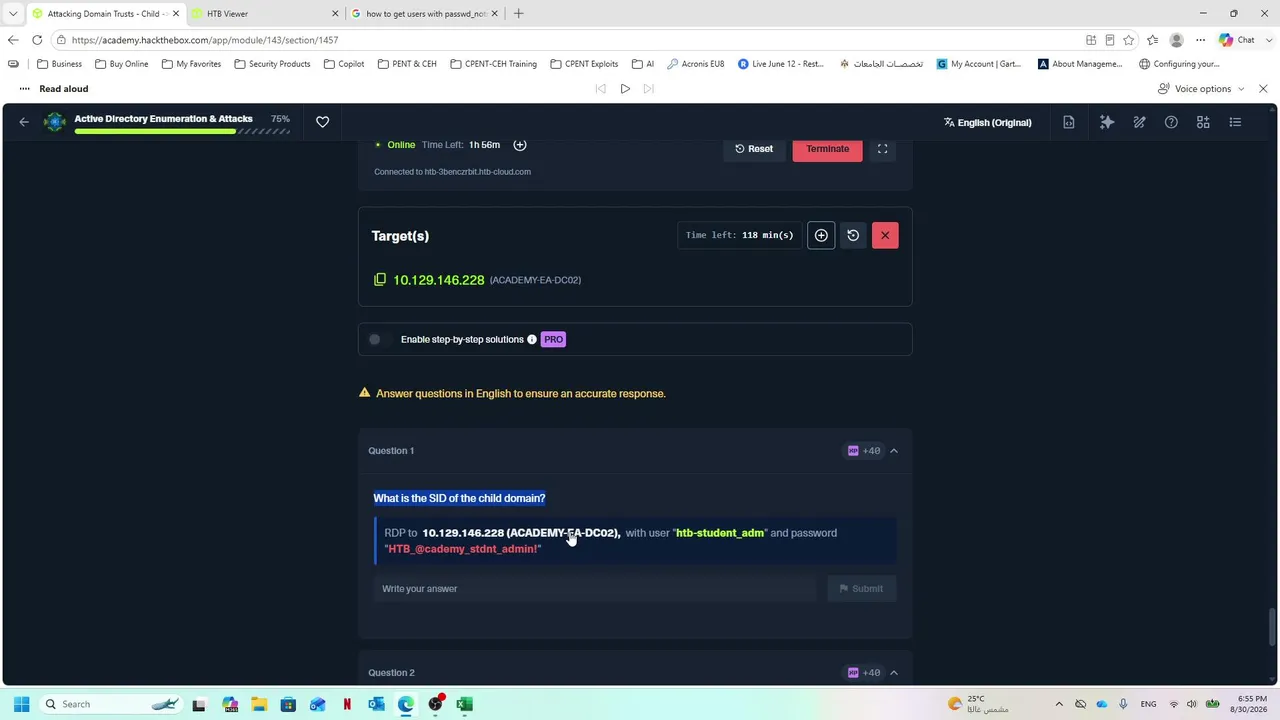Go back using the module back arrow

point(24,122)
